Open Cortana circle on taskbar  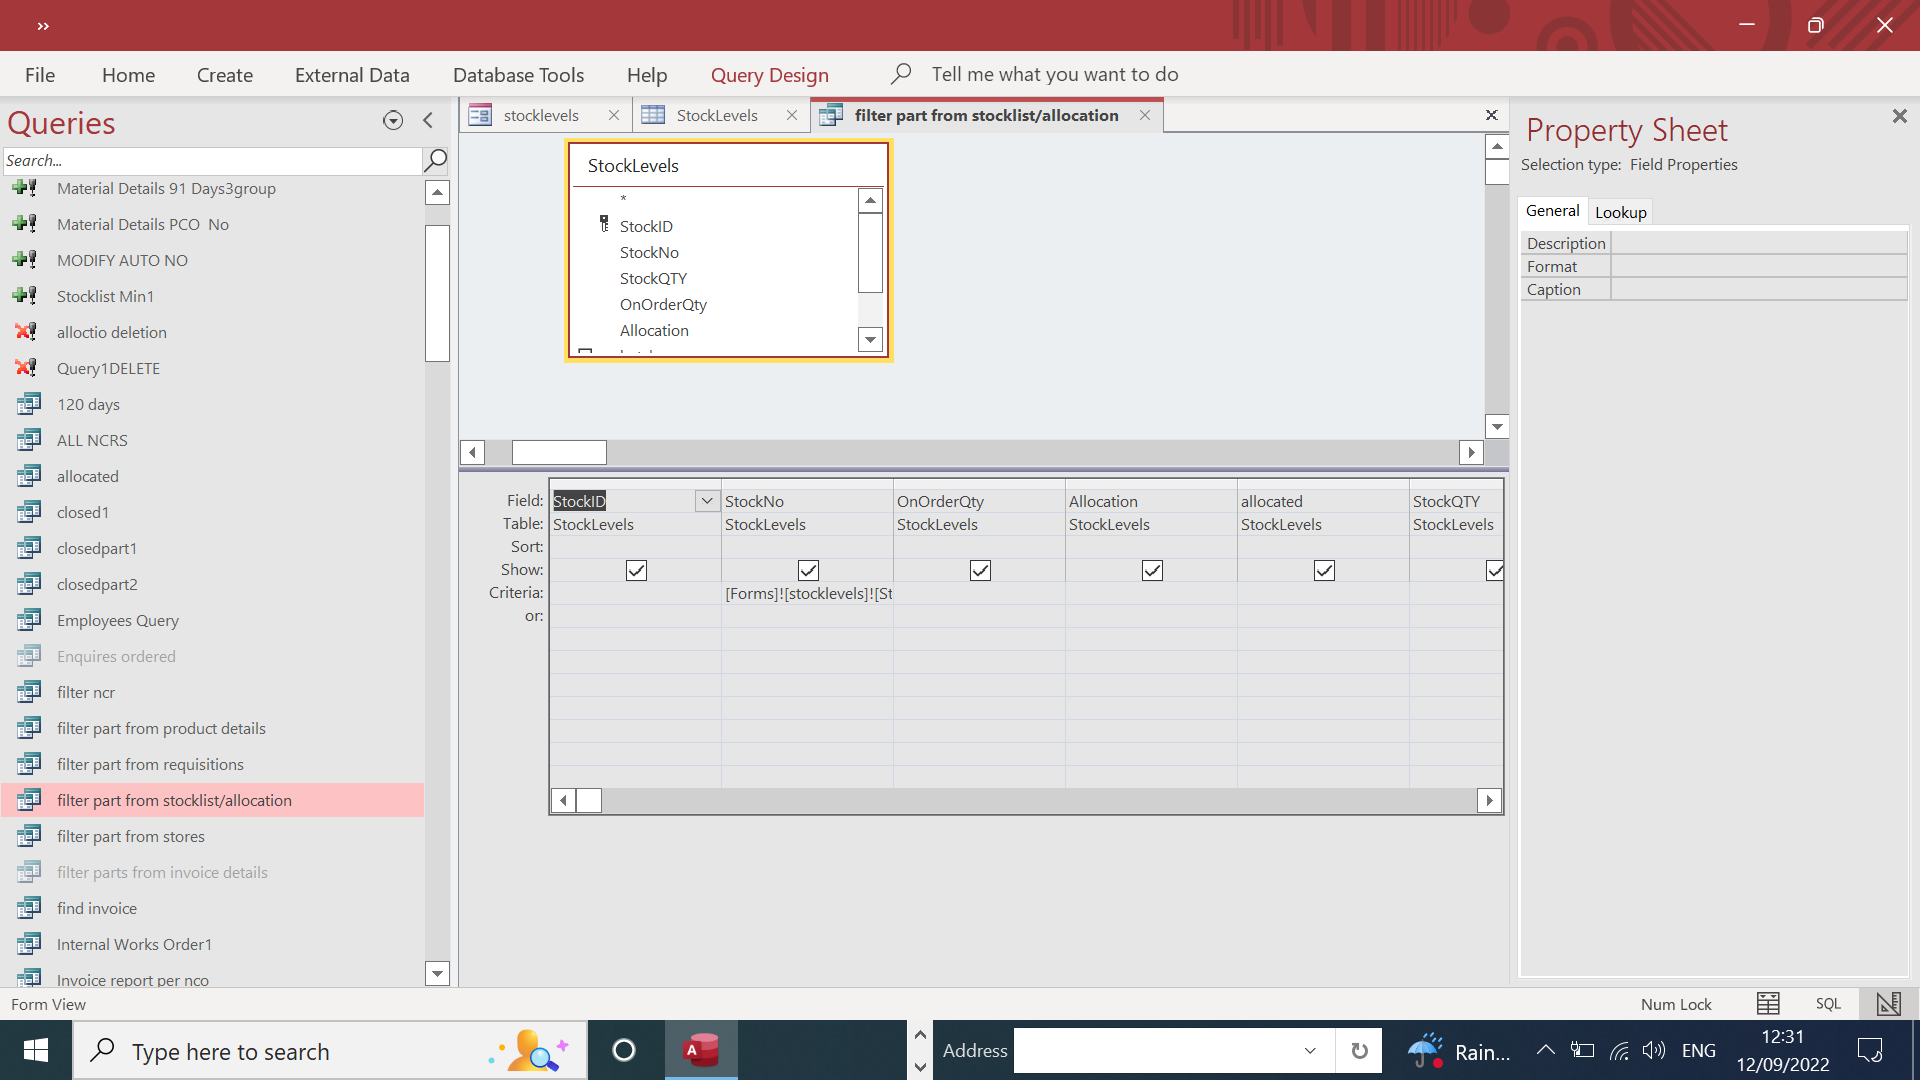pyautogui.click(x=624, y=1050)
